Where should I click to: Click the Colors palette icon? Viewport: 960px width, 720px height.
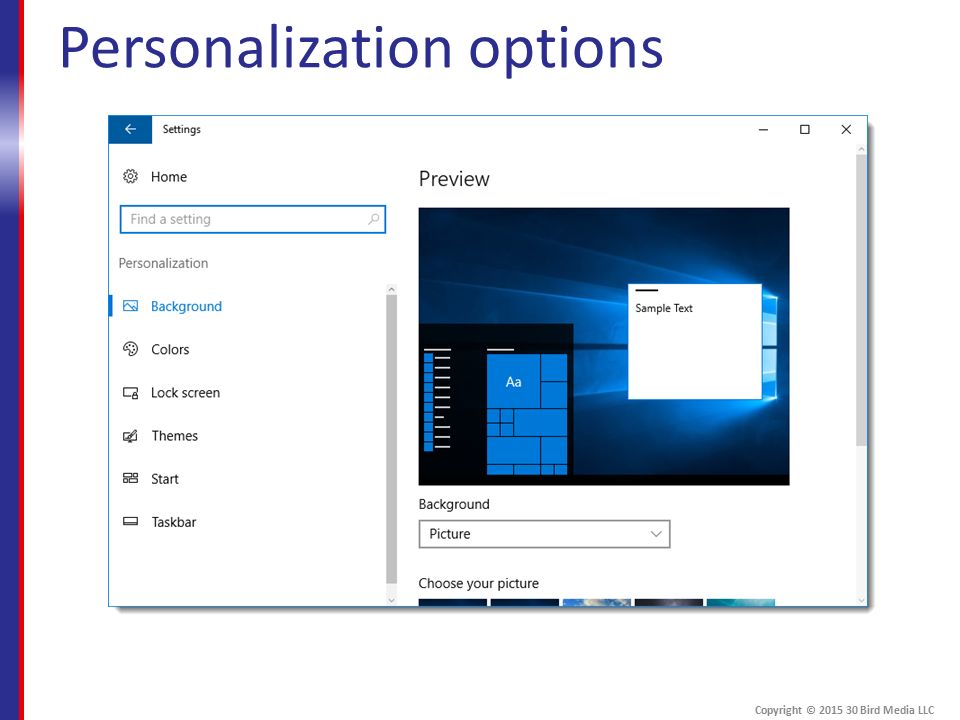130,349
